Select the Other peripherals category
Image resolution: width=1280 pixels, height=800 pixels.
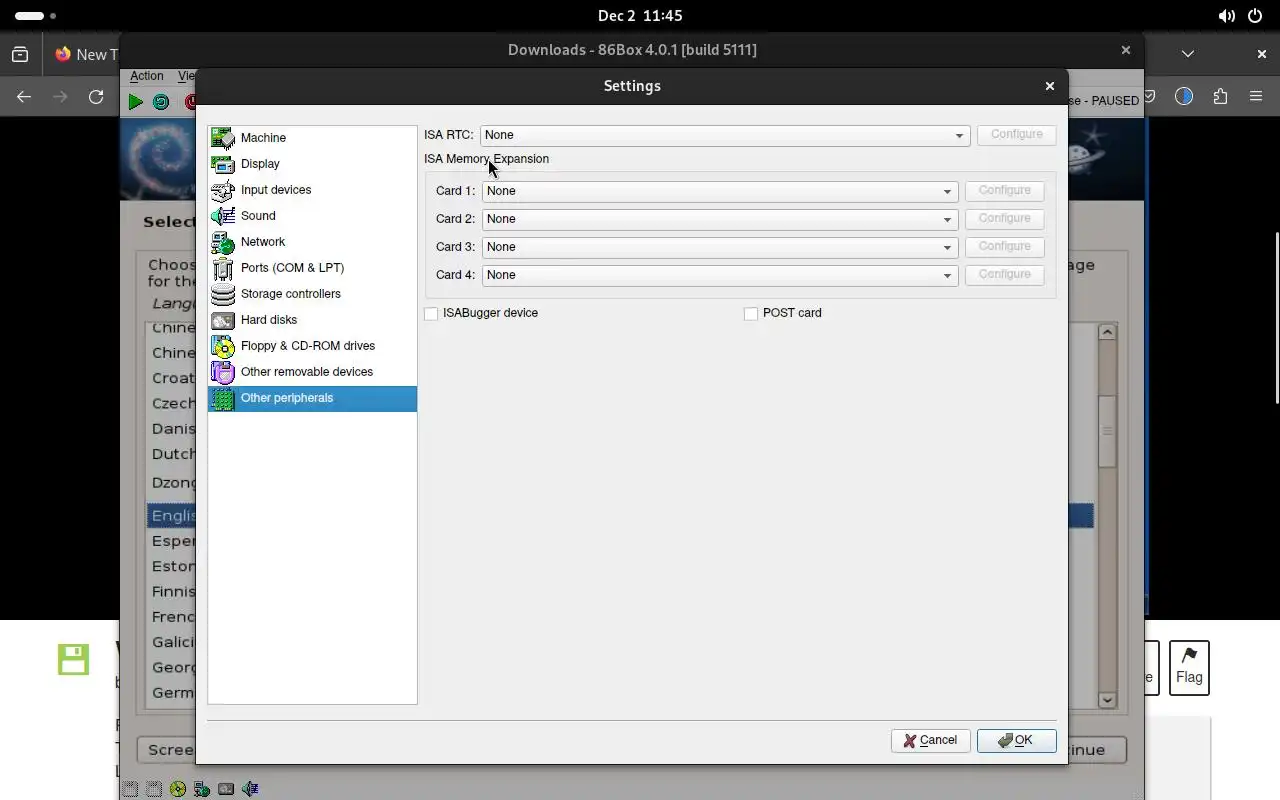click(x=312, y=398)
